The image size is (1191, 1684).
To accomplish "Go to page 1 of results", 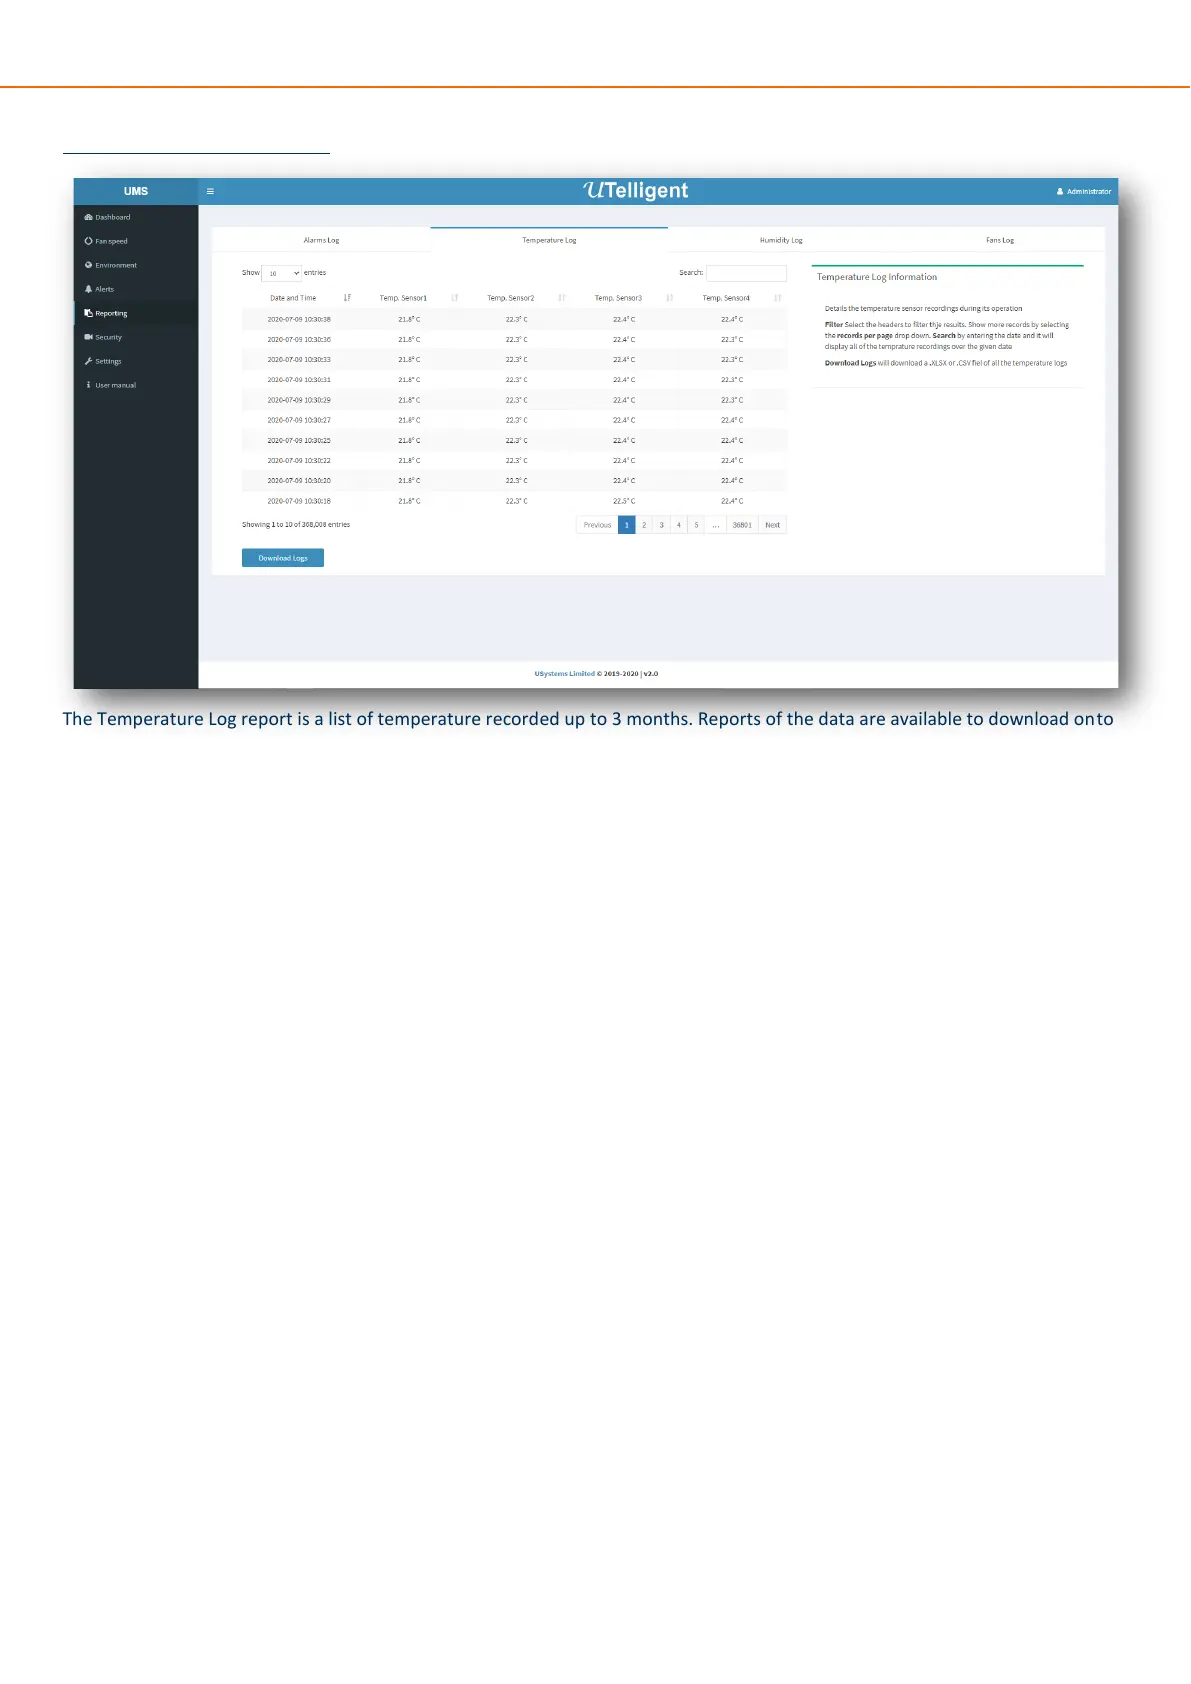I will (627, 525).
